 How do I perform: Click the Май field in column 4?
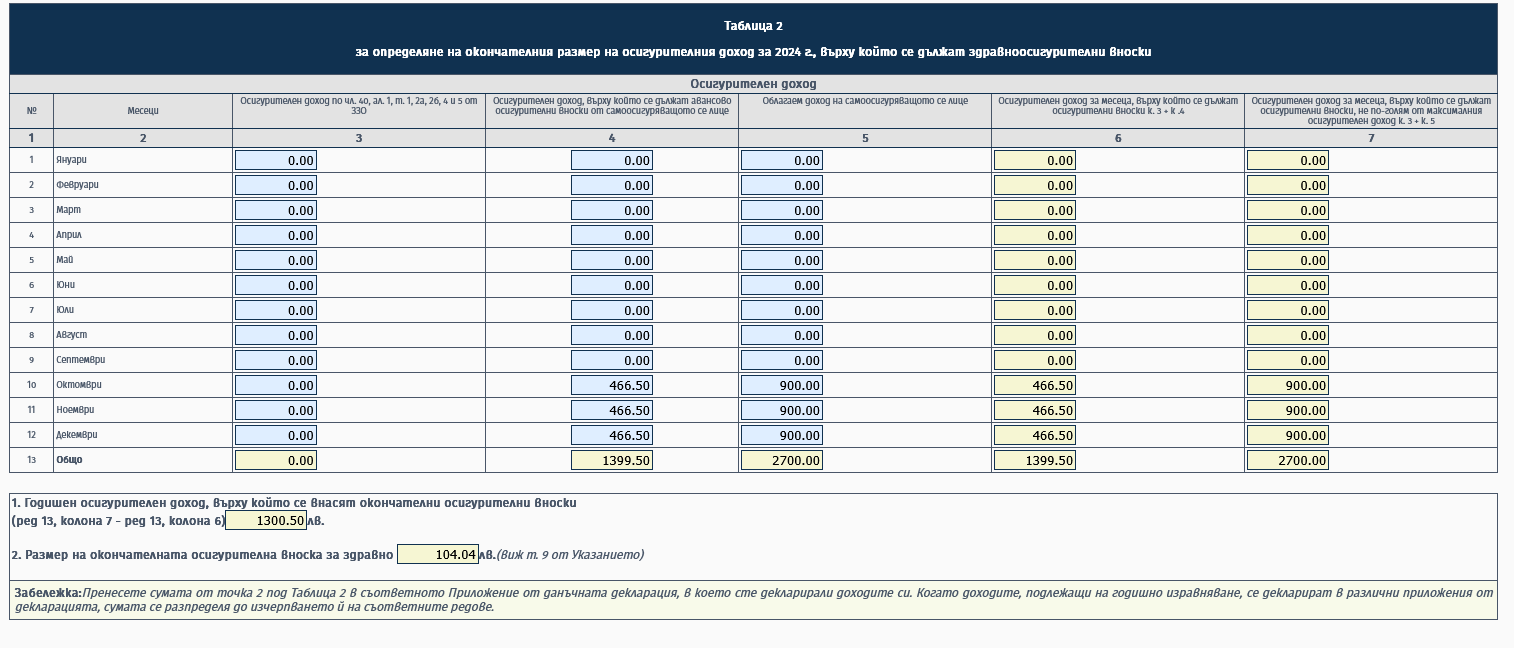click(x=611, y=260)
